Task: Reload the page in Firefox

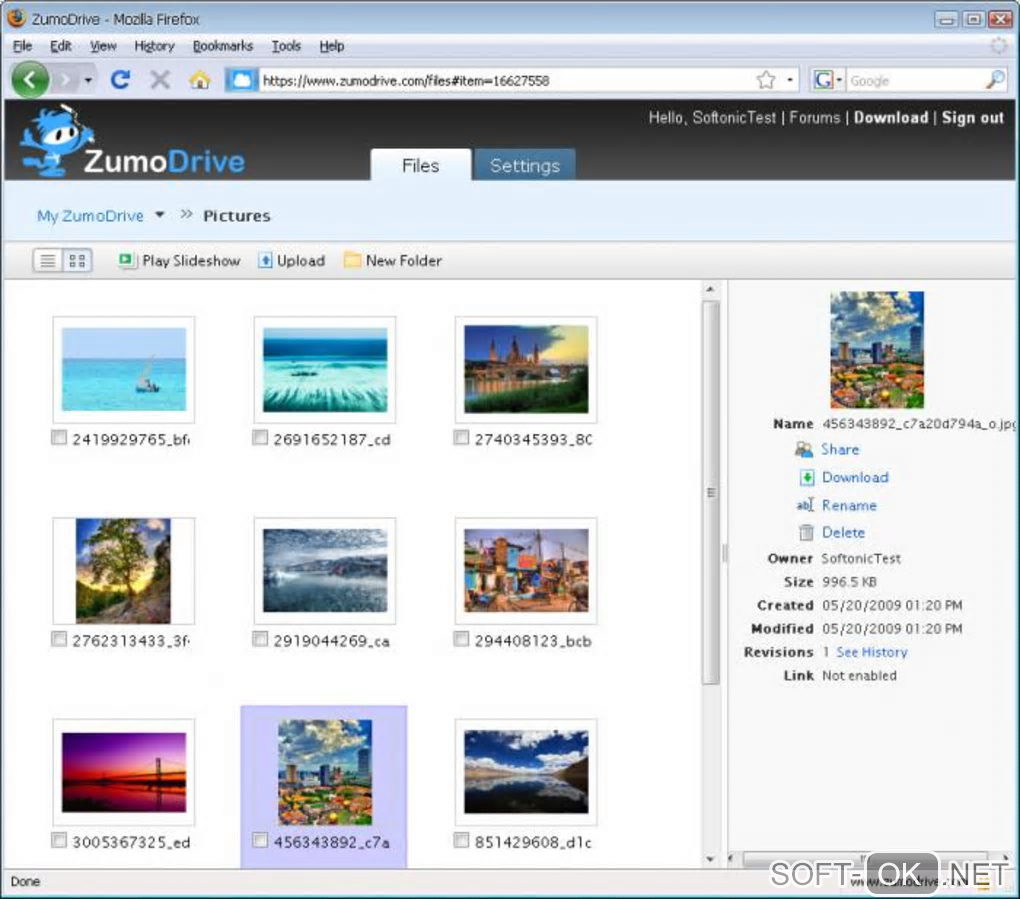Action: [120, 80]
